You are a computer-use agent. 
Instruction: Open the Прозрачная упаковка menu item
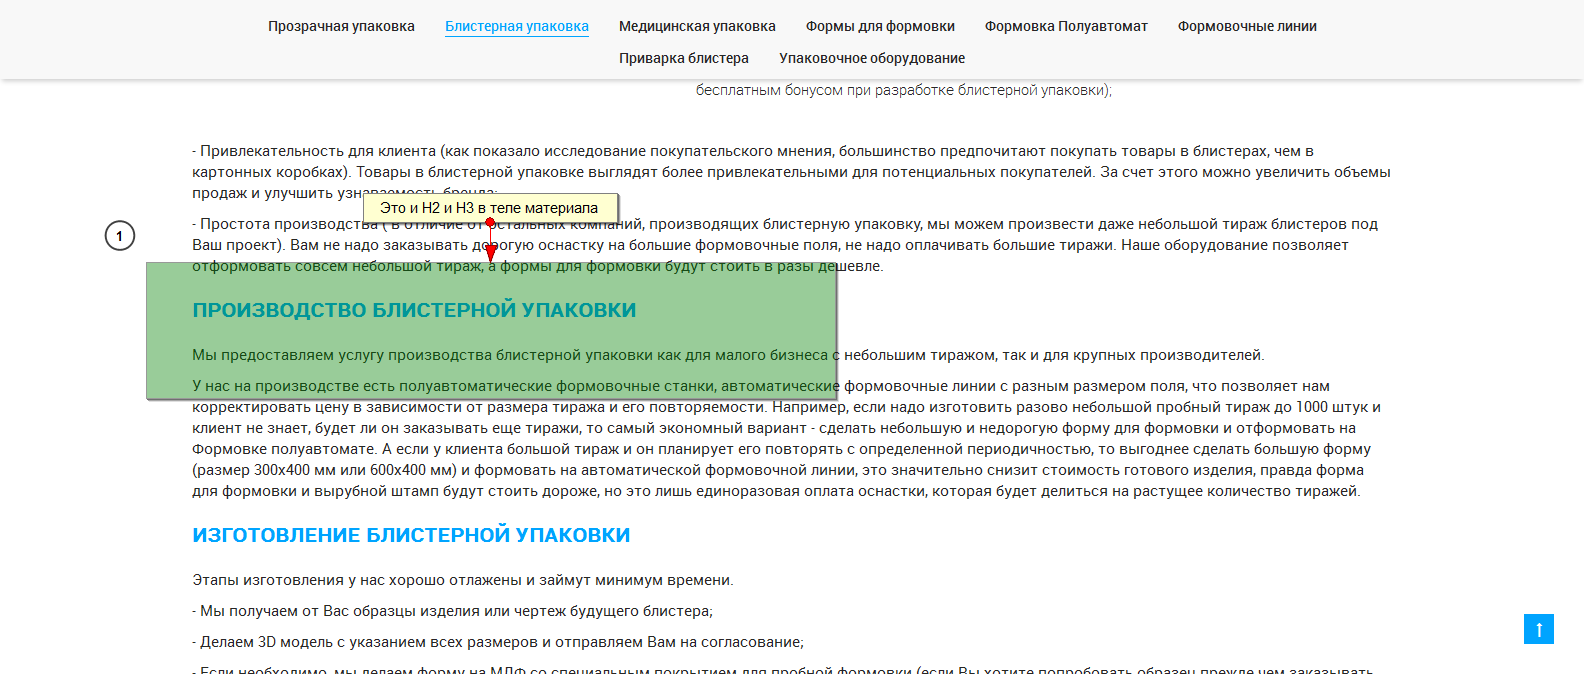point(341,26)
